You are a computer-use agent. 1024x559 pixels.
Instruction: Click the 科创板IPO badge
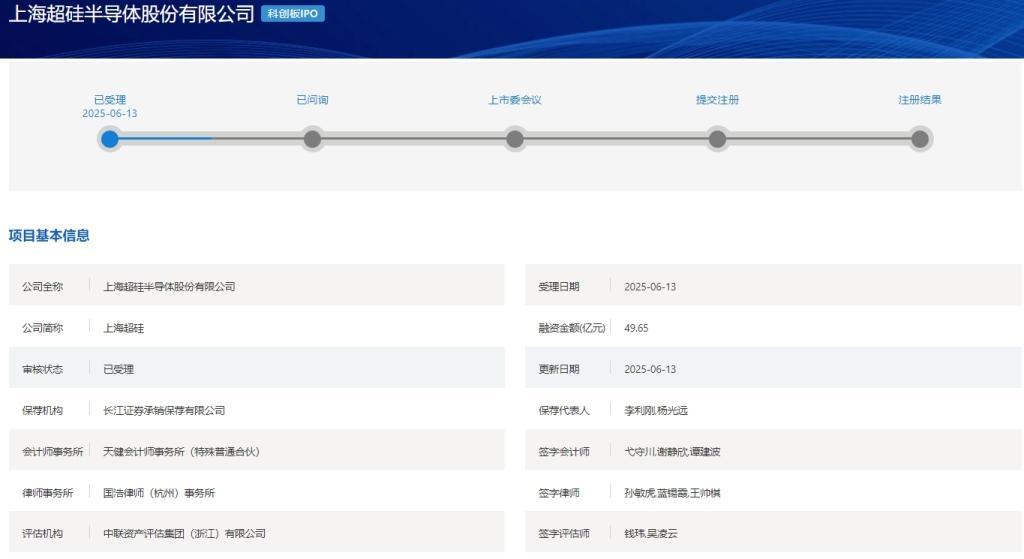click(x=293, y=14)
